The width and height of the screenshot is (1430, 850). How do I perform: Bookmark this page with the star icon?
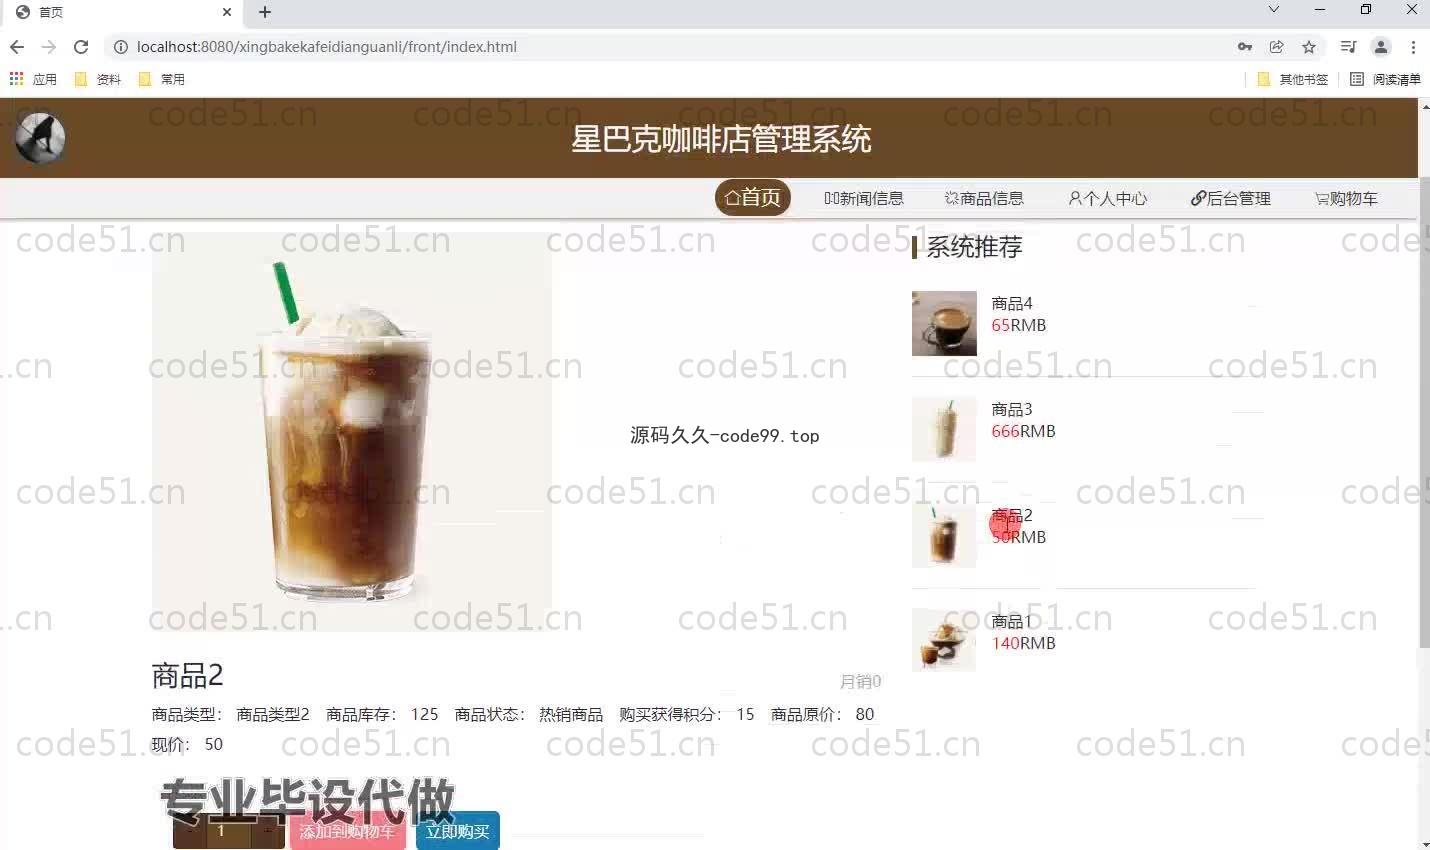[1309, 47]
